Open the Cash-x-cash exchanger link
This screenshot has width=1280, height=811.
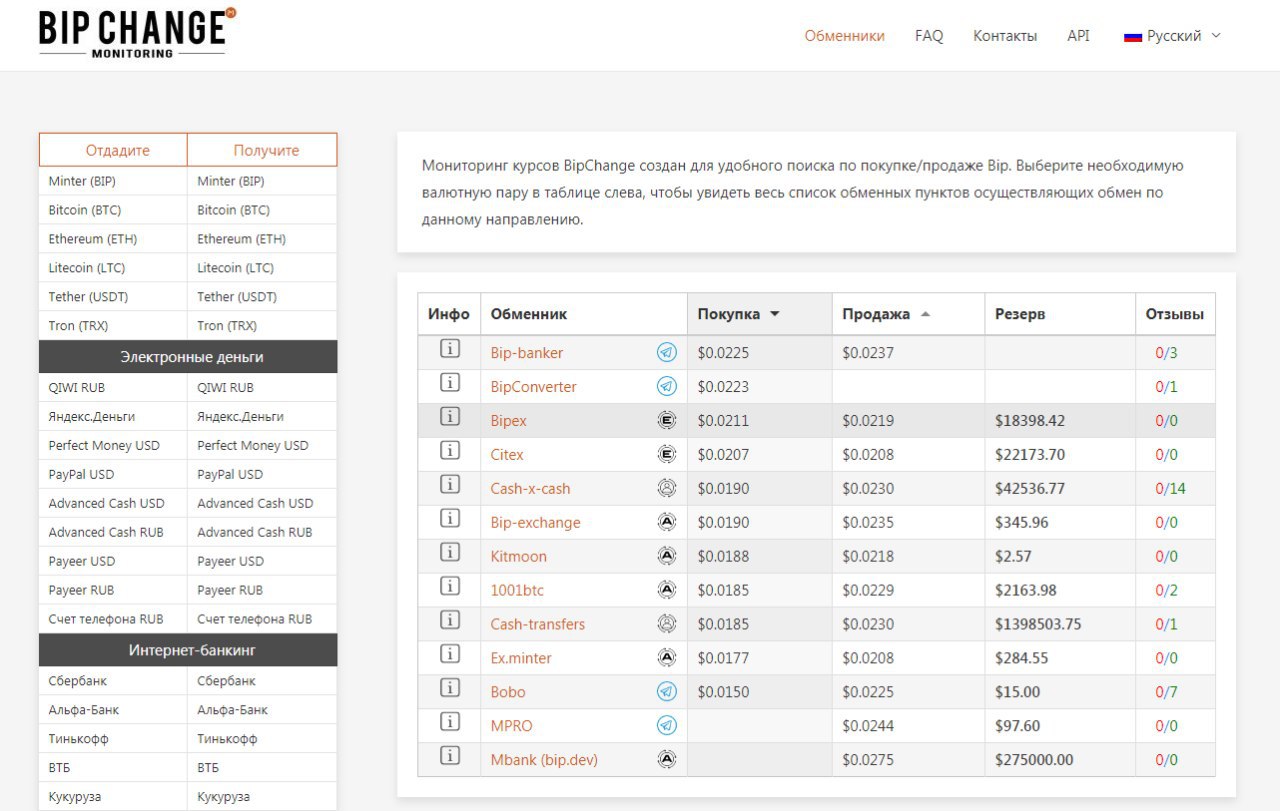530,488
